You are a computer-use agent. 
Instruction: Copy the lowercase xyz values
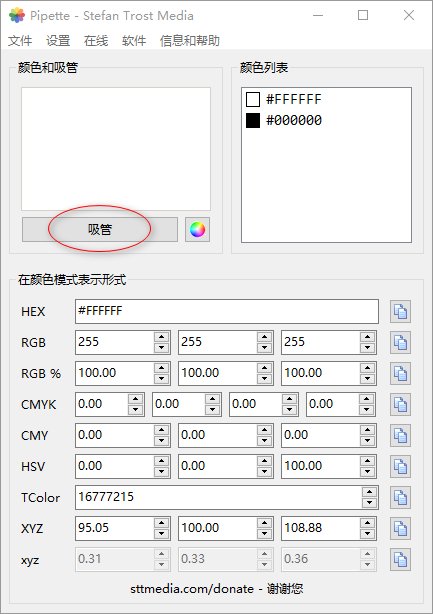pyautogui.click(x=400, y=560)
